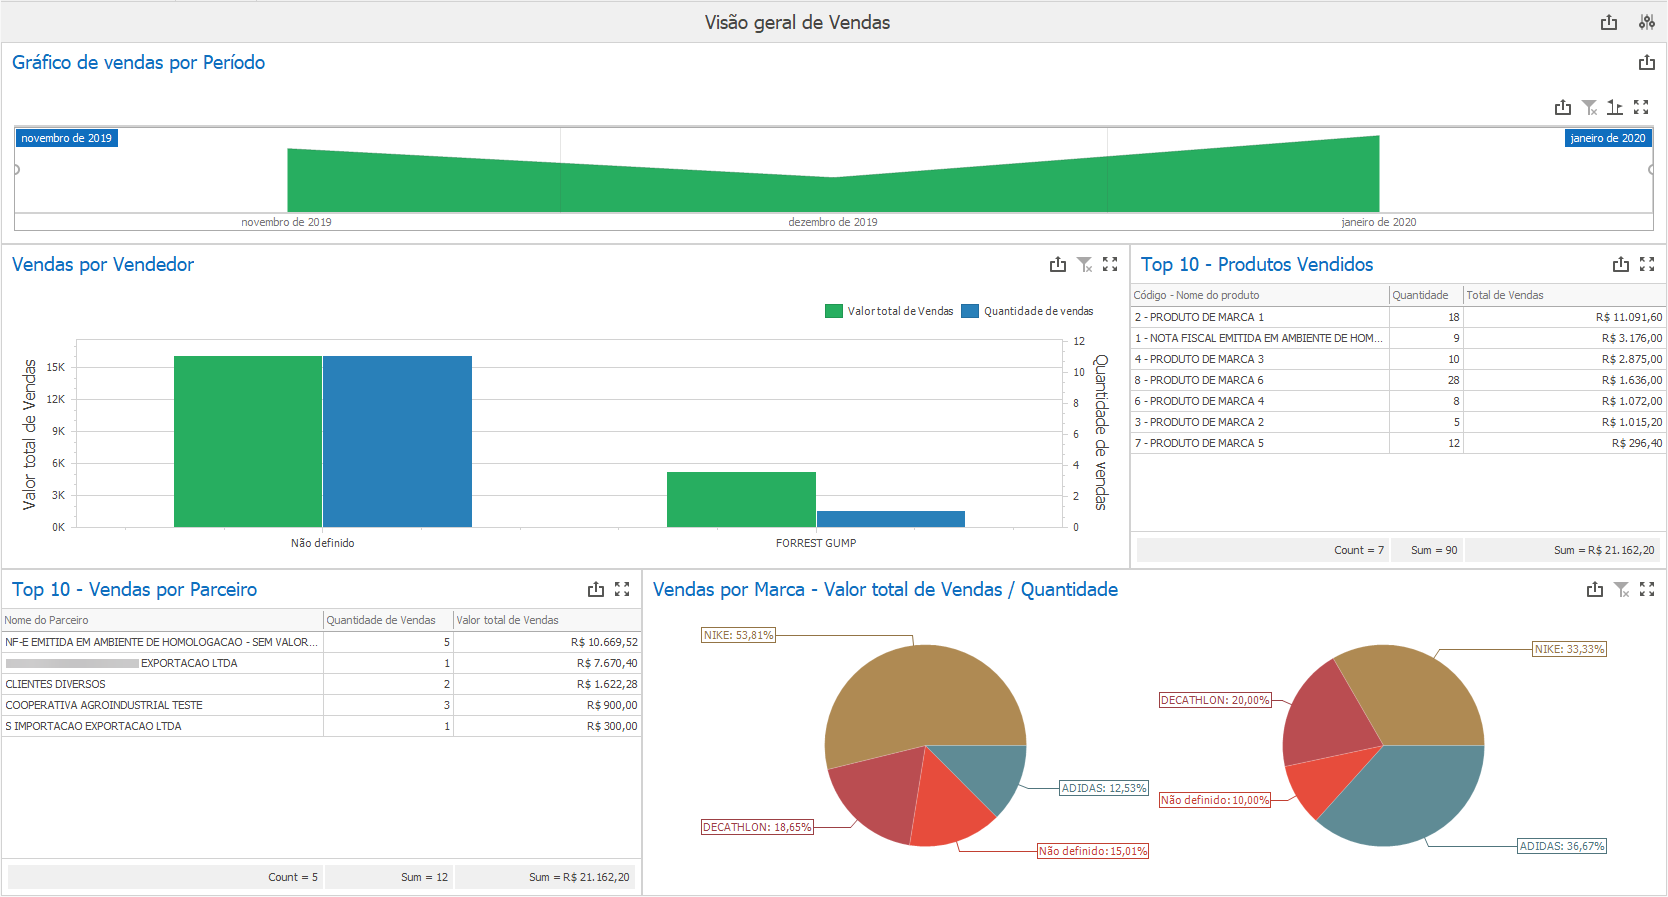The width and height of the screenshot is (1668, 897).
Task: Click the blue novembro de 2019 range label
Action: (67, 138)
